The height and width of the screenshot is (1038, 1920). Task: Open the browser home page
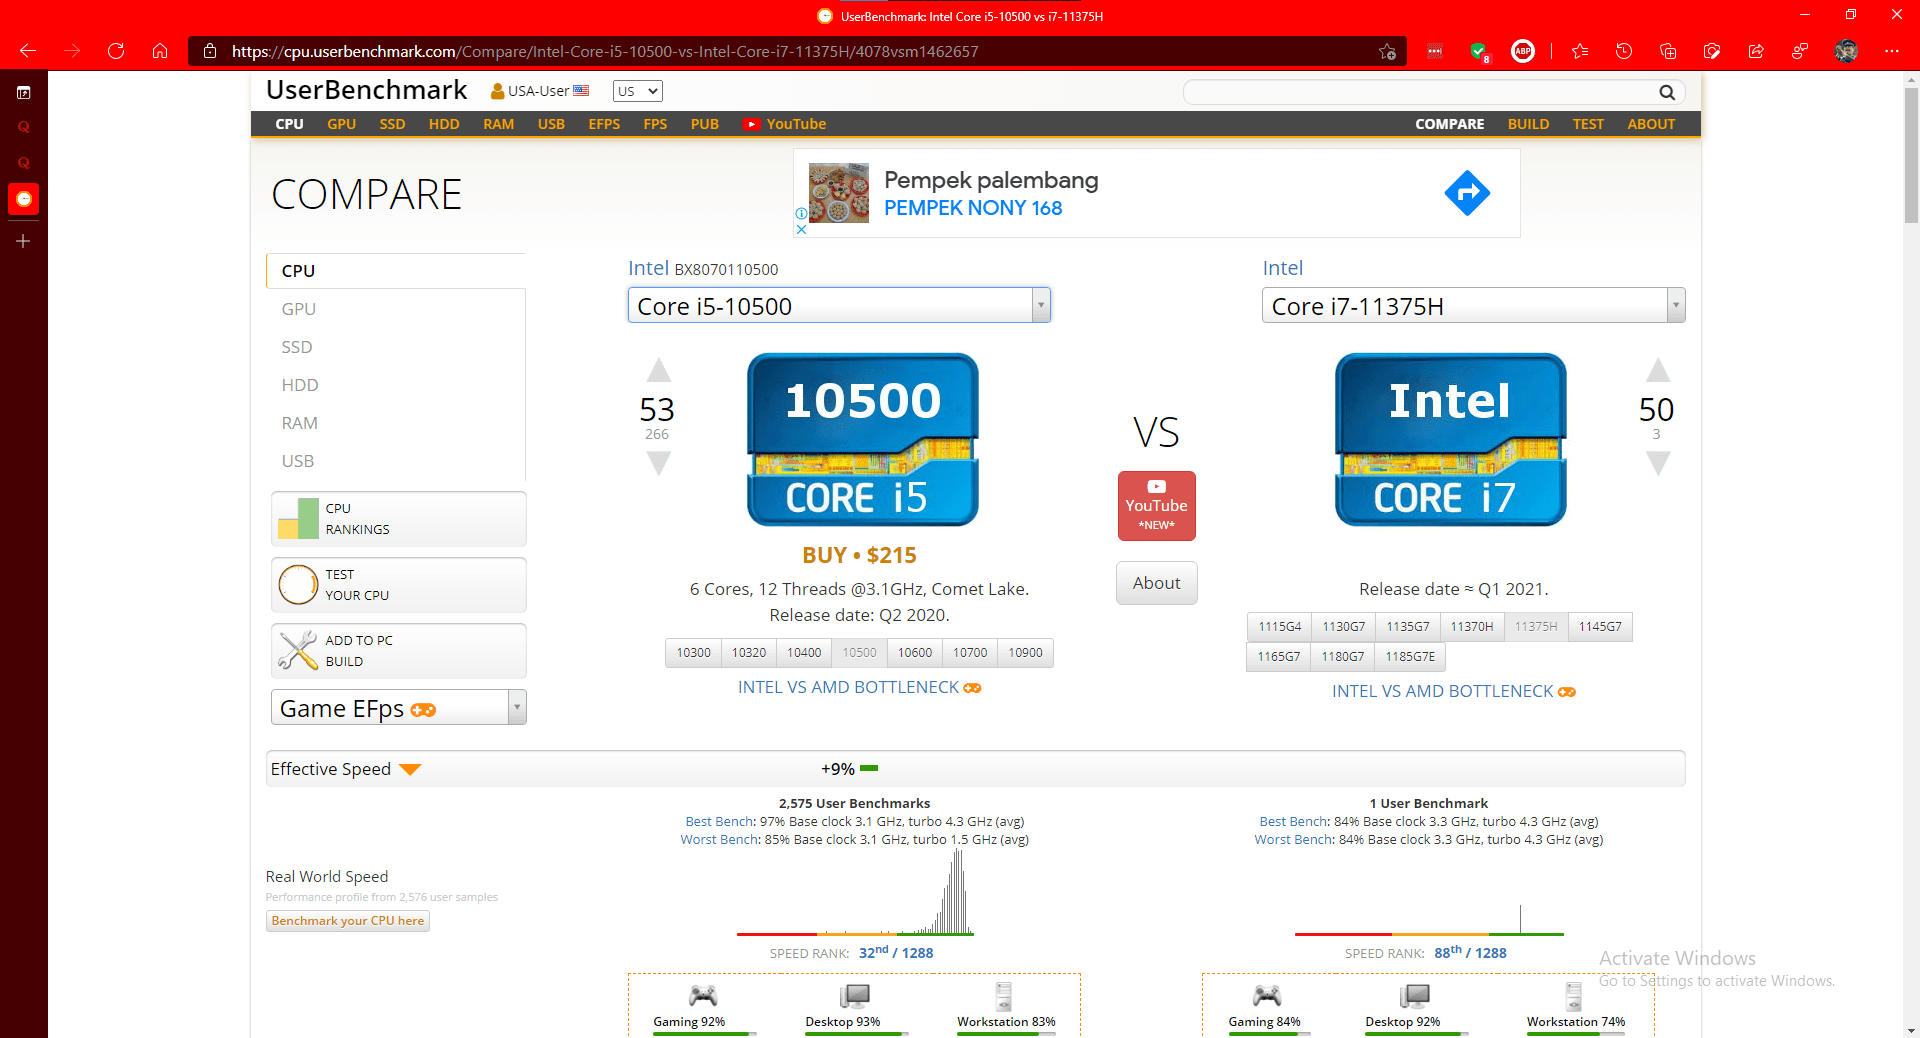[160, 51]
